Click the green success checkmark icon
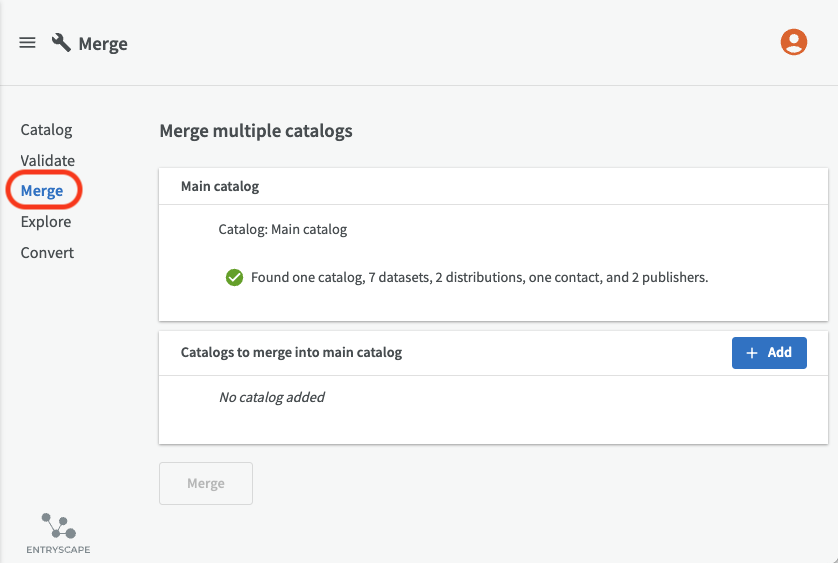The width and height of the screenshot is (838, 563). [x=234, y=277]
